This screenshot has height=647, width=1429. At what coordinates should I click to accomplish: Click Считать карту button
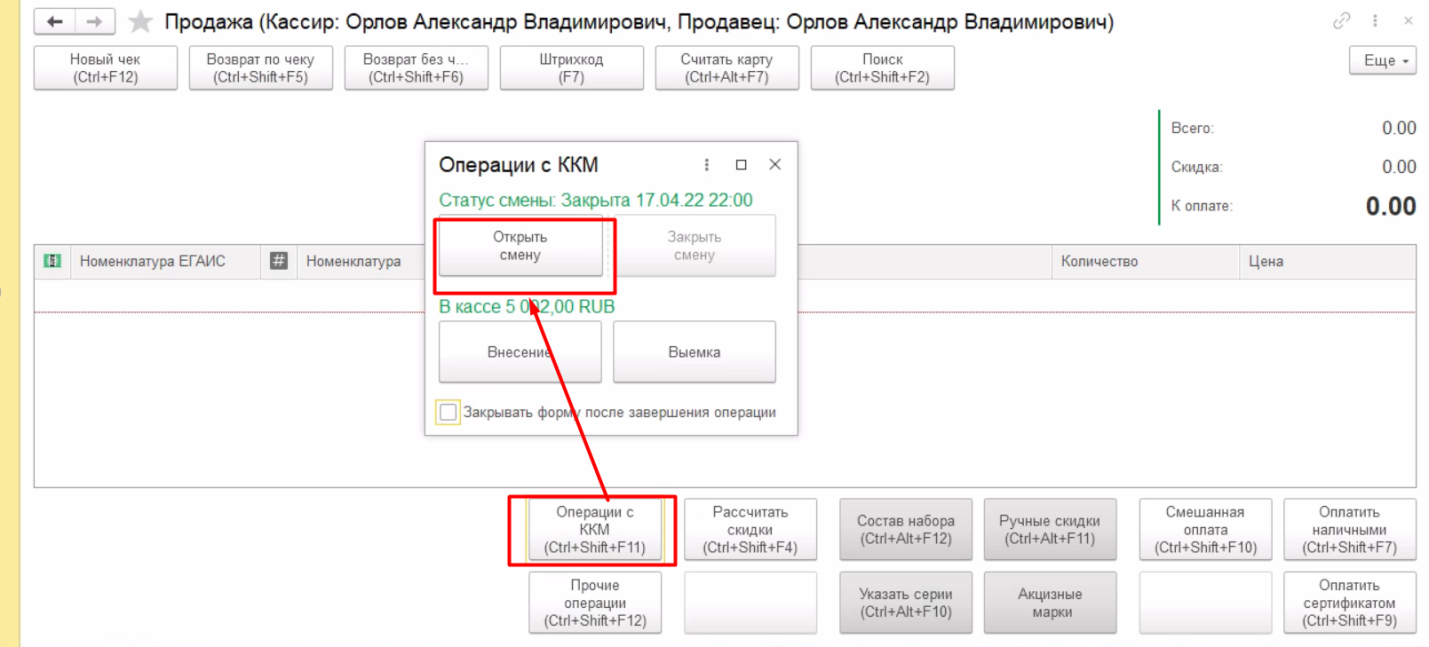pyautogui.click(x=726, y=68)
